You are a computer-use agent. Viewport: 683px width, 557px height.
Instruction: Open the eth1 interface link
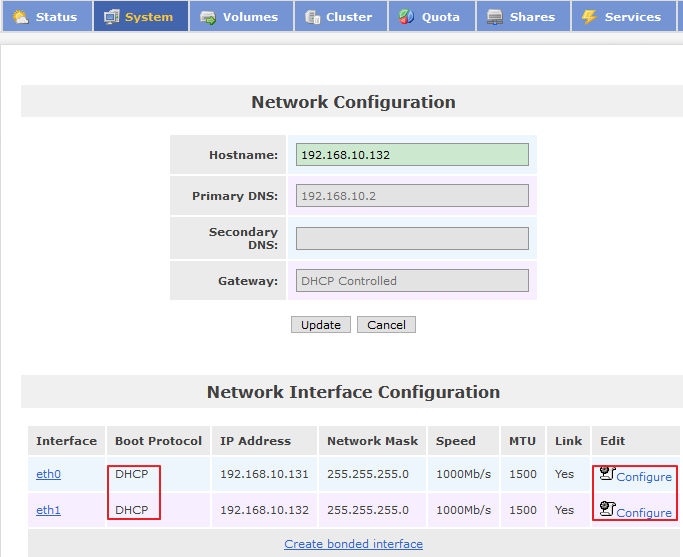[48, 510]
